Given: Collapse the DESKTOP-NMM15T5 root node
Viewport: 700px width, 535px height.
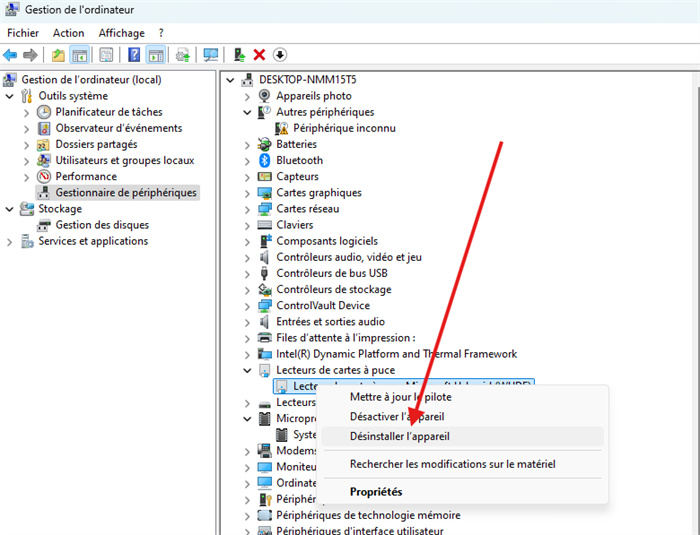Looking at the screenshot, I should [230, 80].
